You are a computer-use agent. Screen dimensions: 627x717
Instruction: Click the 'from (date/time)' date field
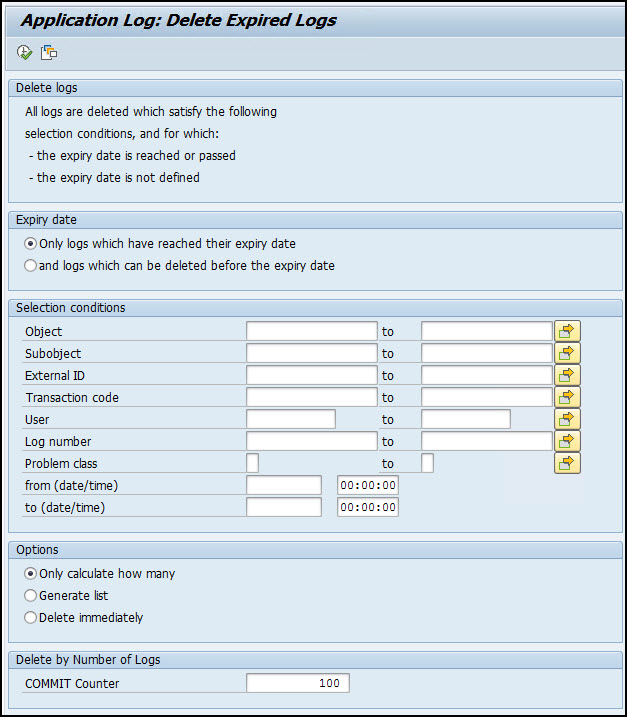tap(284, 485)
